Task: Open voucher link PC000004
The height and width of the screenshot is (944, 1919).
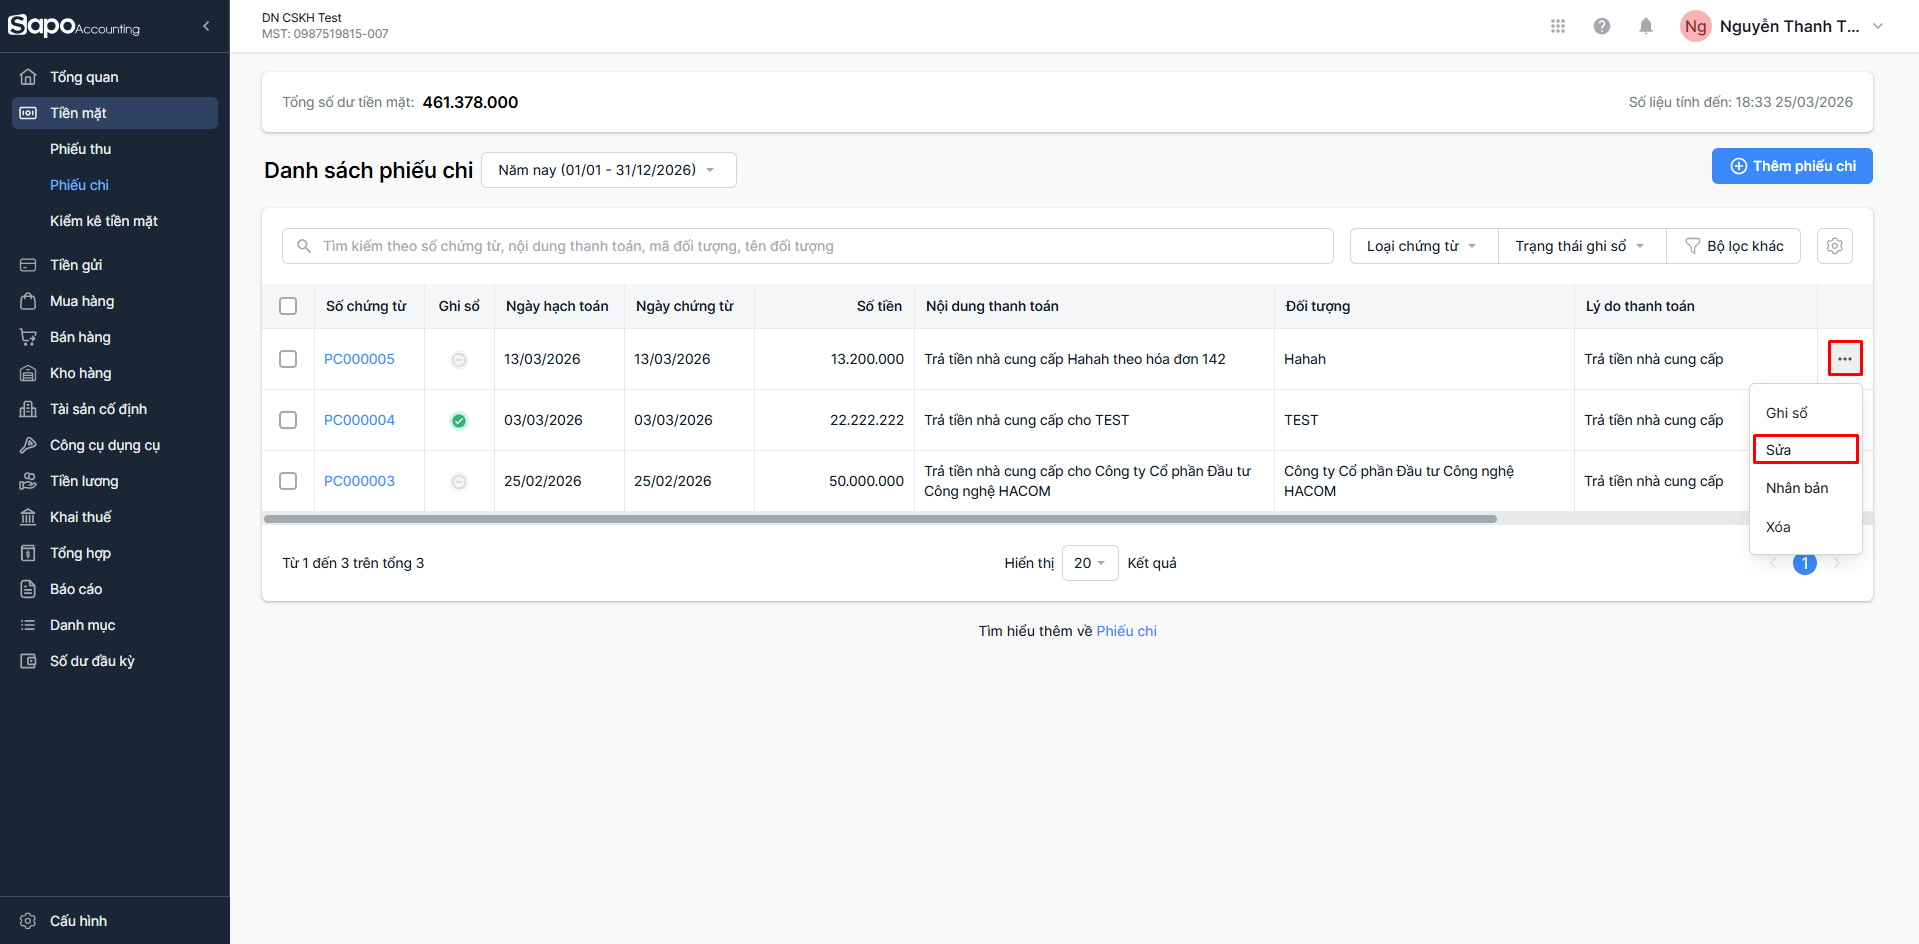Action: (x=359, y=420)
